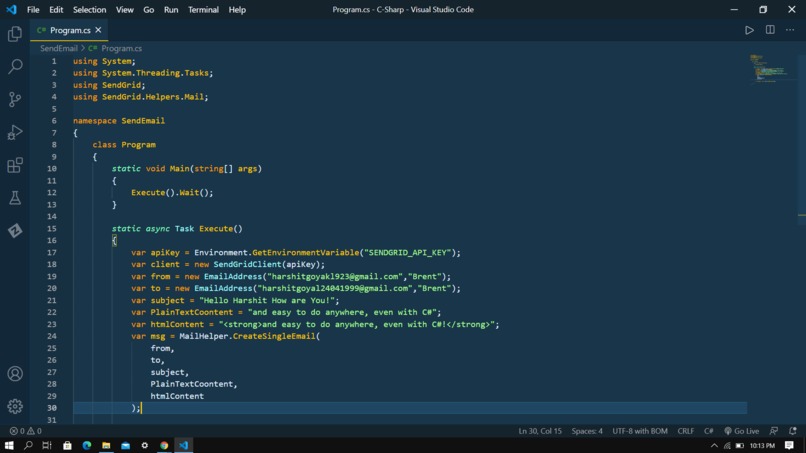Open the Explorer view in activity bar
This screenshot has width=806, height=453.
[15, 34]
